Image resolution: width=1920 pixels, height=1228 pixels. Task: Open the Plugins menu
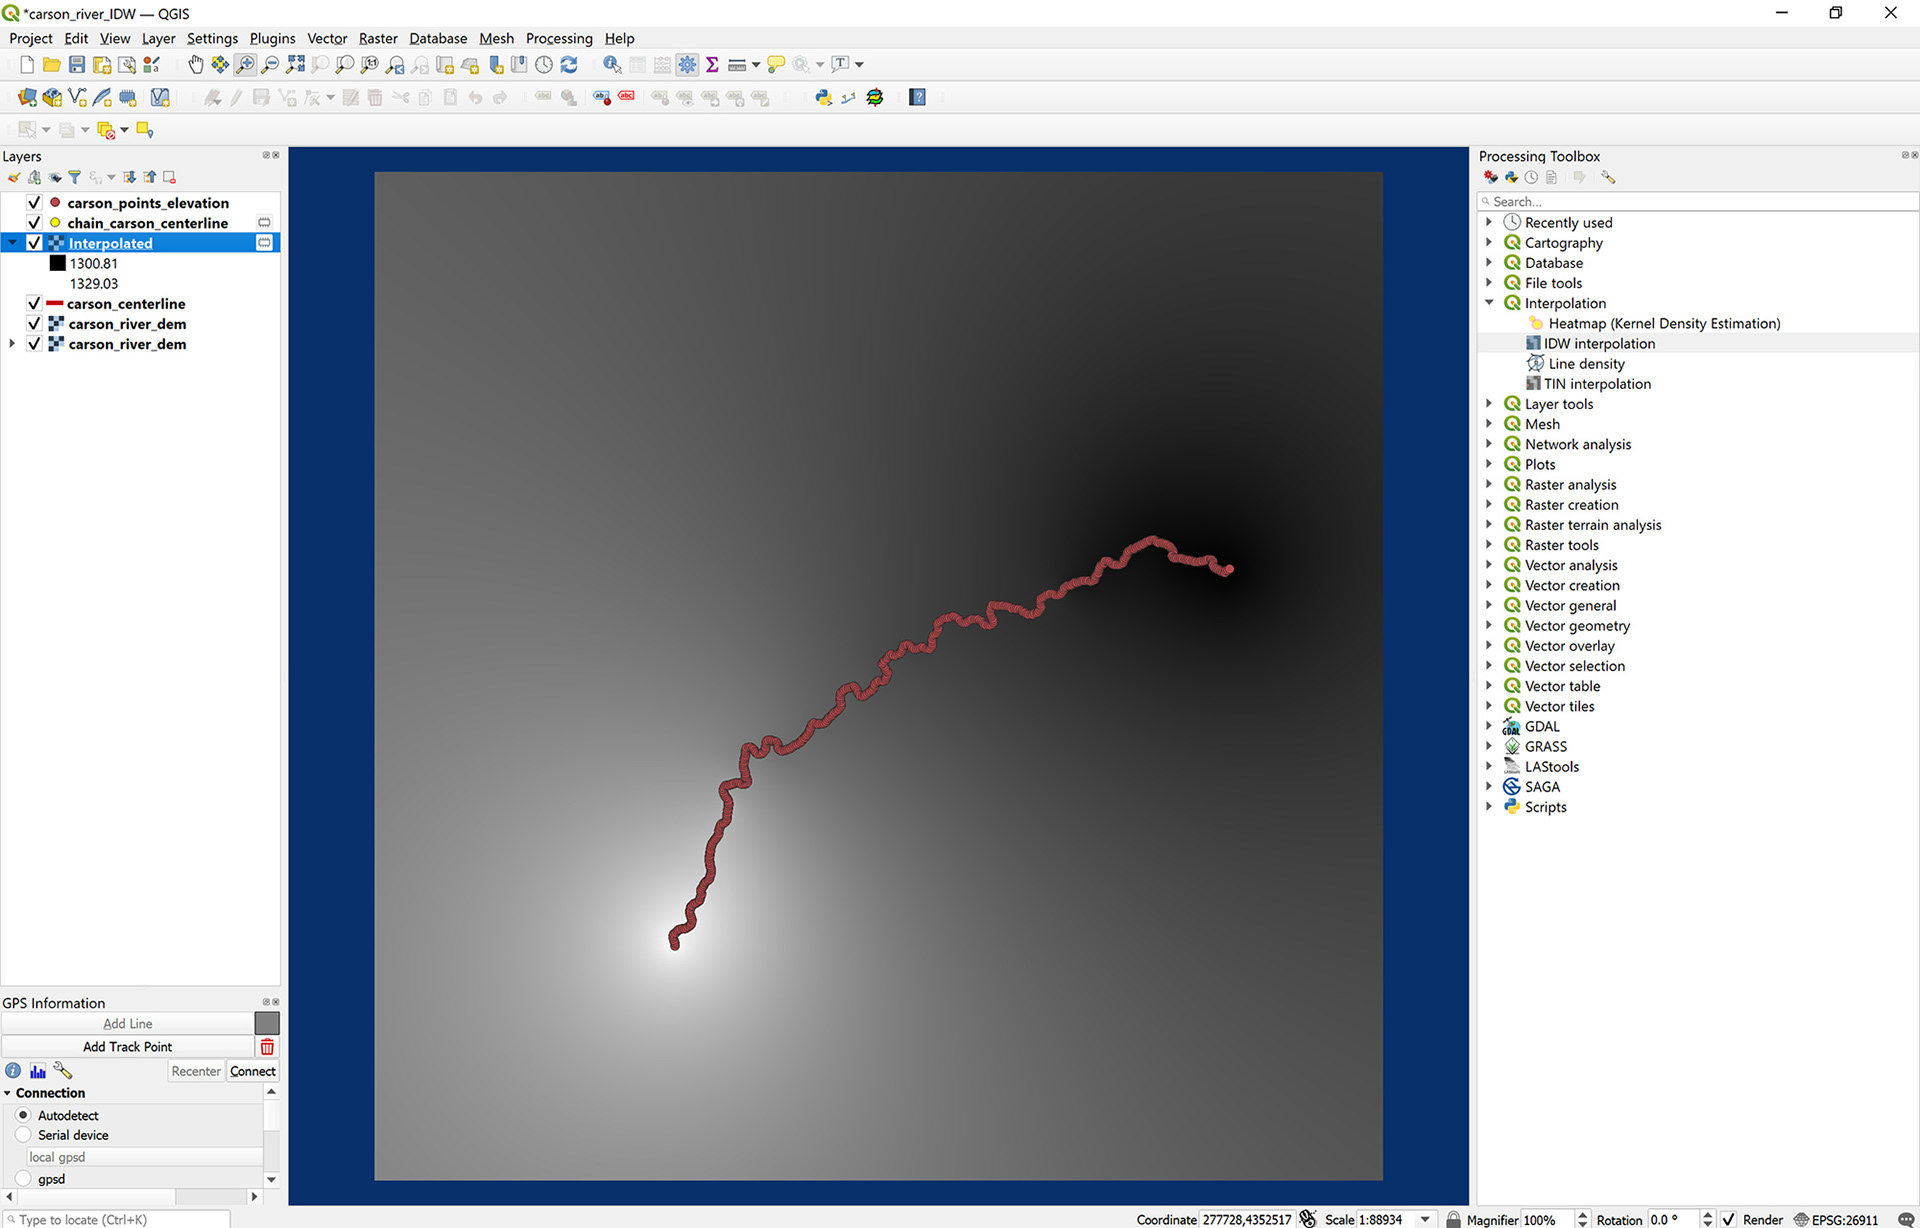(272, 38)
